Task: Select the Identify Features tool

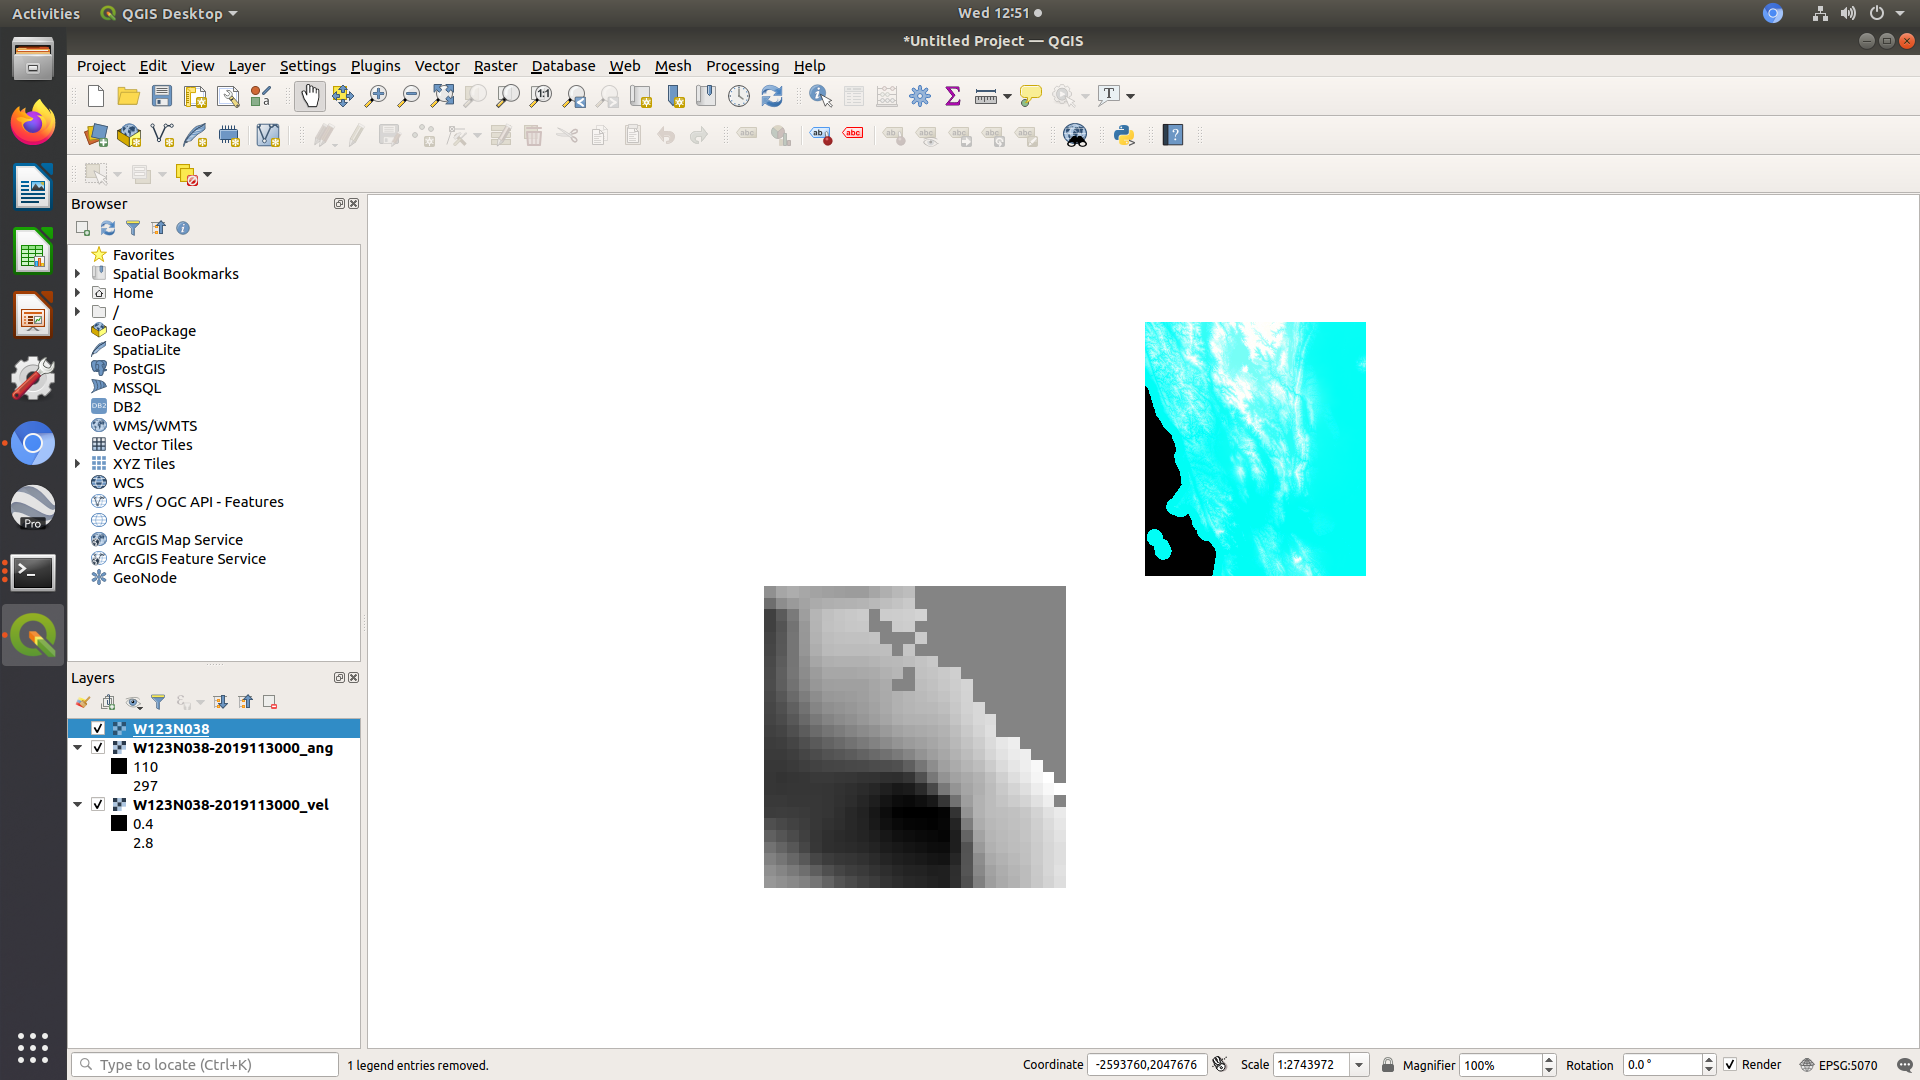Action: tap(820, 95)
